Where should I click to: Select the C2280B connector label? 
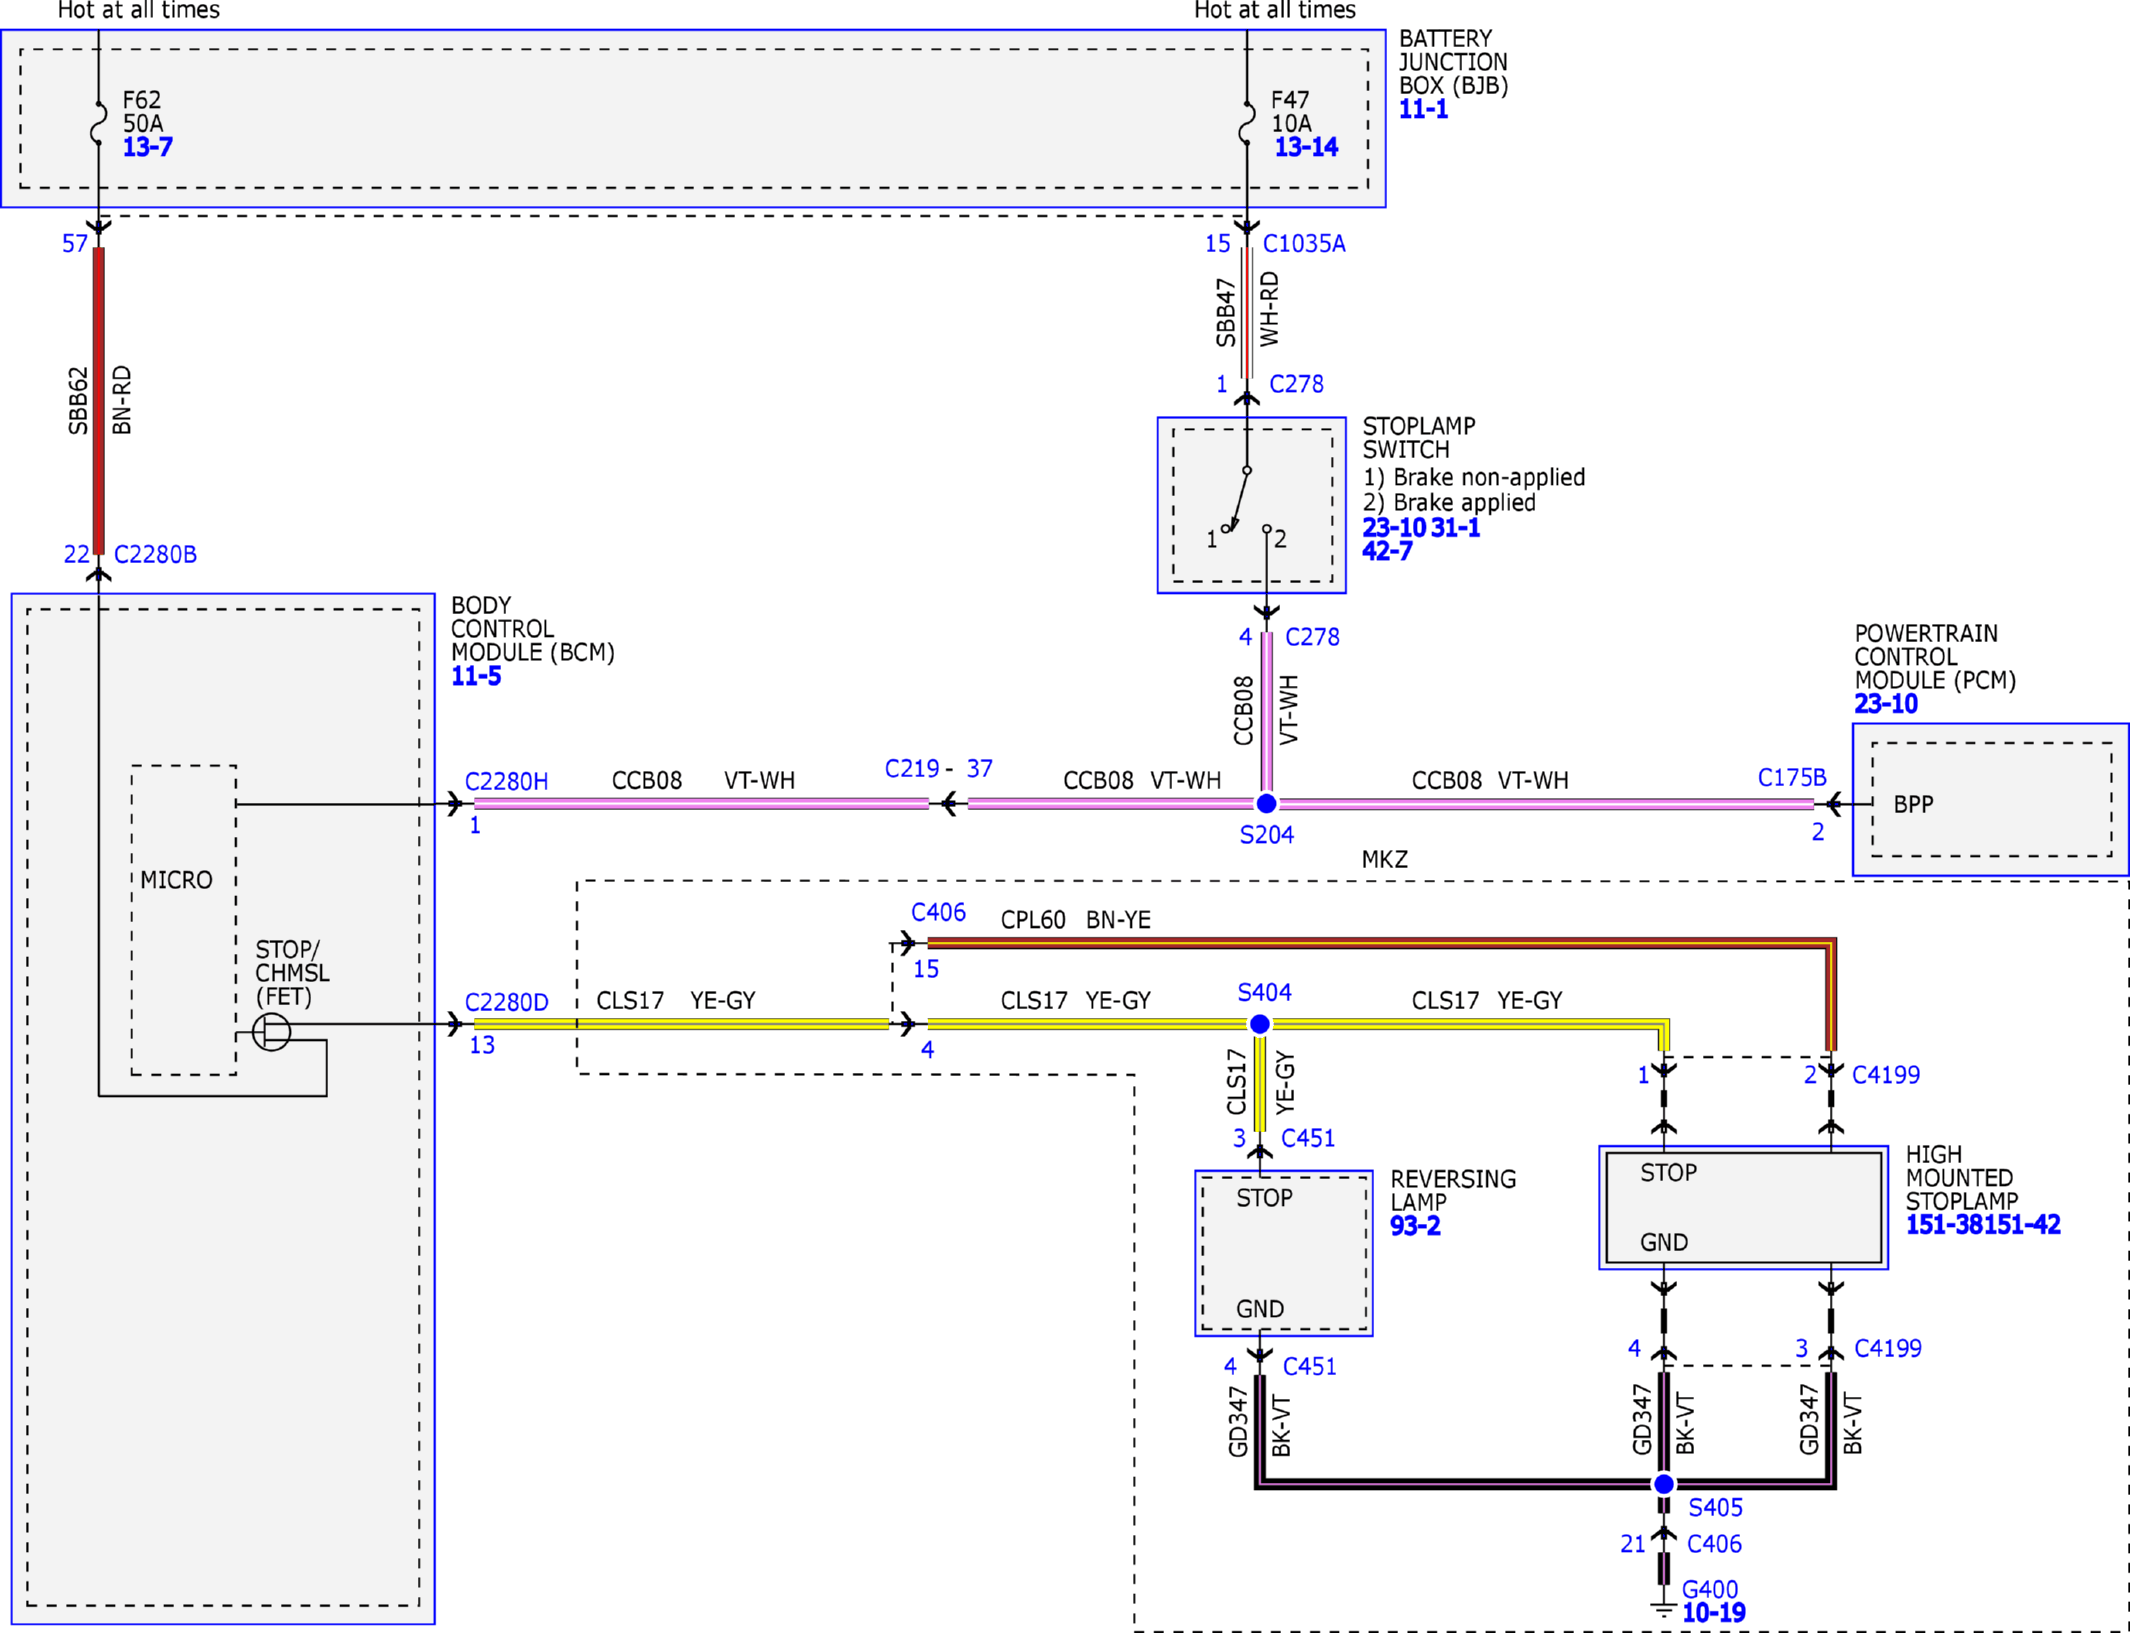pyautogui.click(x=155, y=555)
